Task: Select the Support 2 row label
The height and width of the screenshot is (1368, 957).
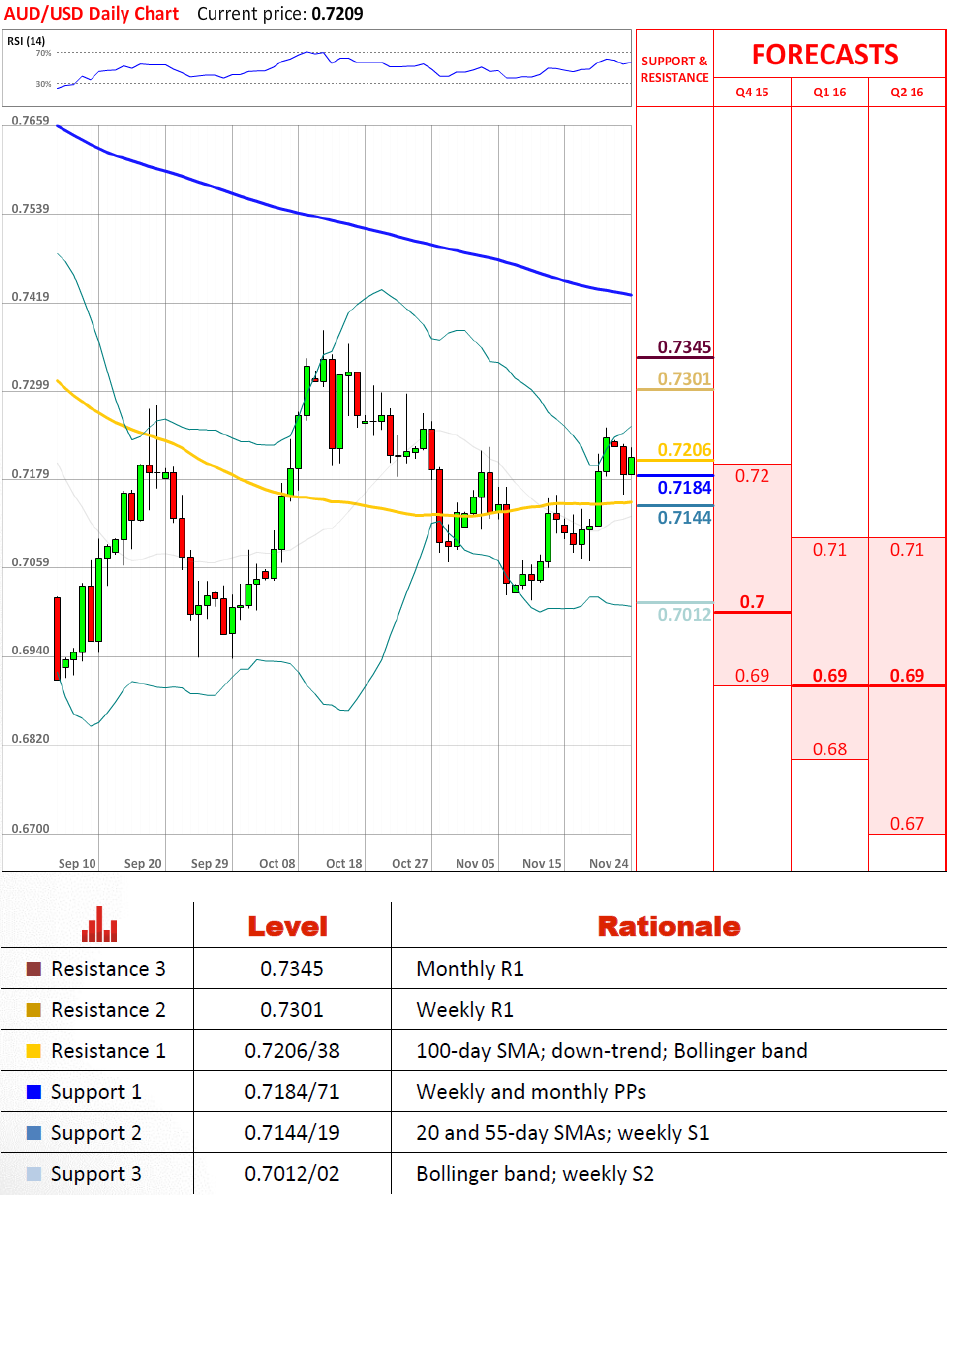Action: click(x=96, y=1133)
